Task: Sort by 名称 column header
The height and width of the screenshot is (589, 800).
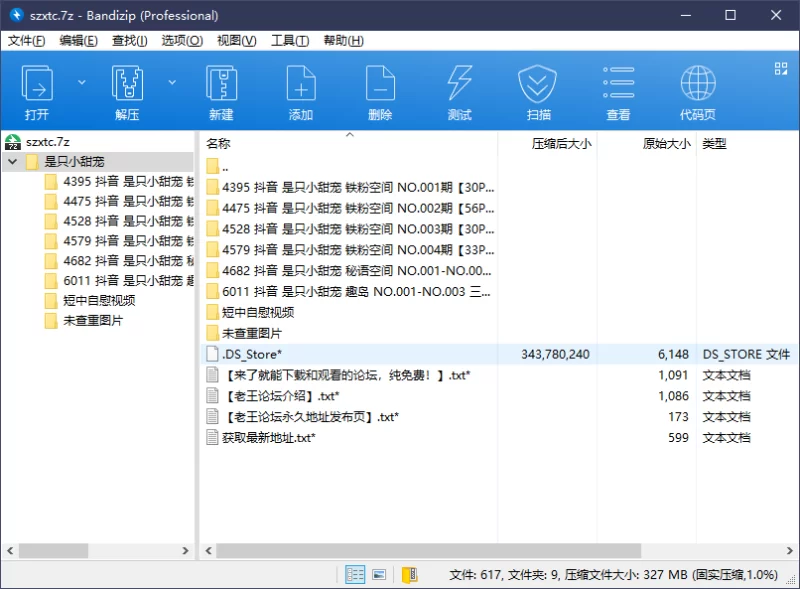Action: click(x=348, y=143)
